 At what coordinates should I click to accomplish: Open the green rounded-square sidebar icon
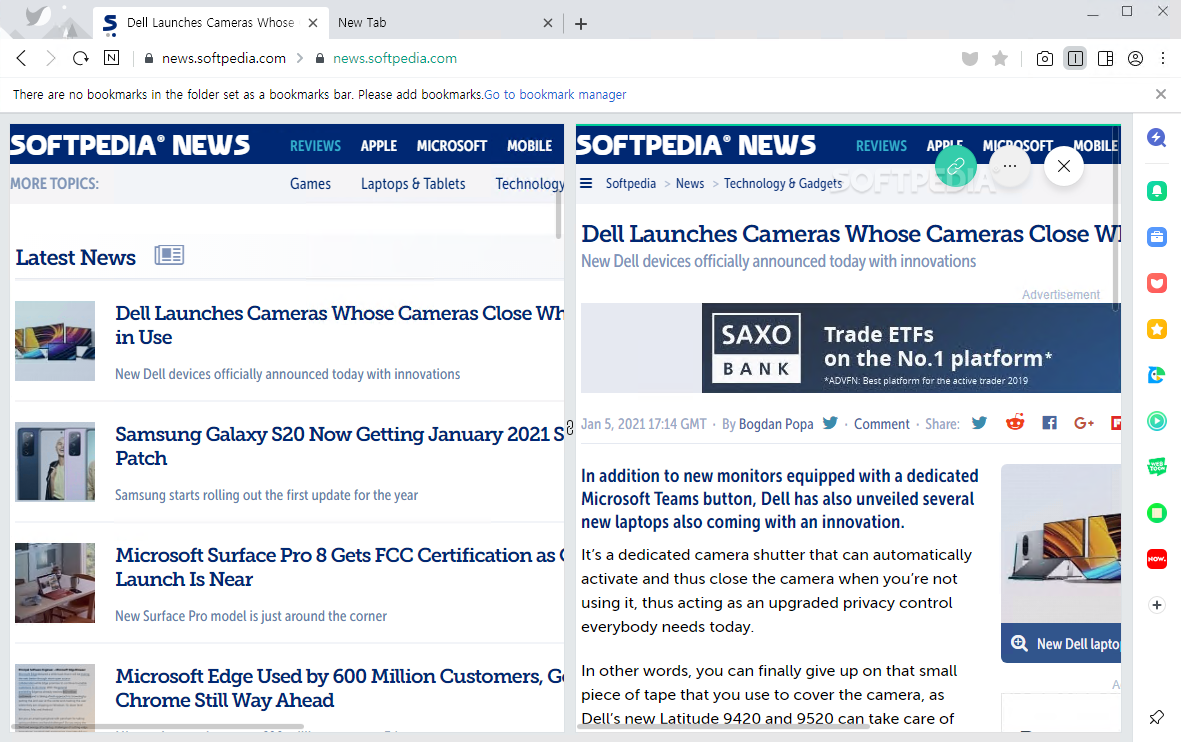[1157, 513]
